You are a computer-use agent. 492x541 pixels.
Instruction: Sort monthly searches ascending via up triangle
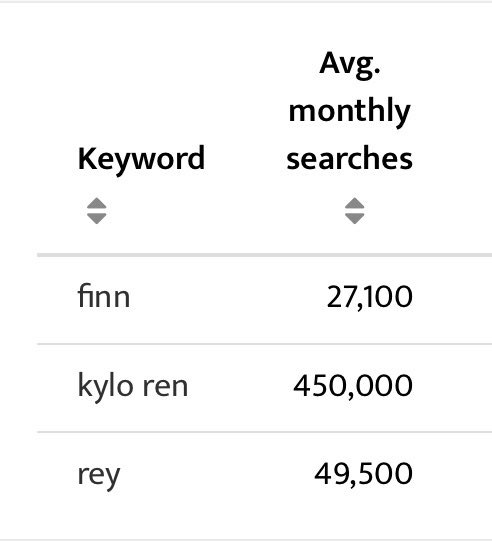355,203
